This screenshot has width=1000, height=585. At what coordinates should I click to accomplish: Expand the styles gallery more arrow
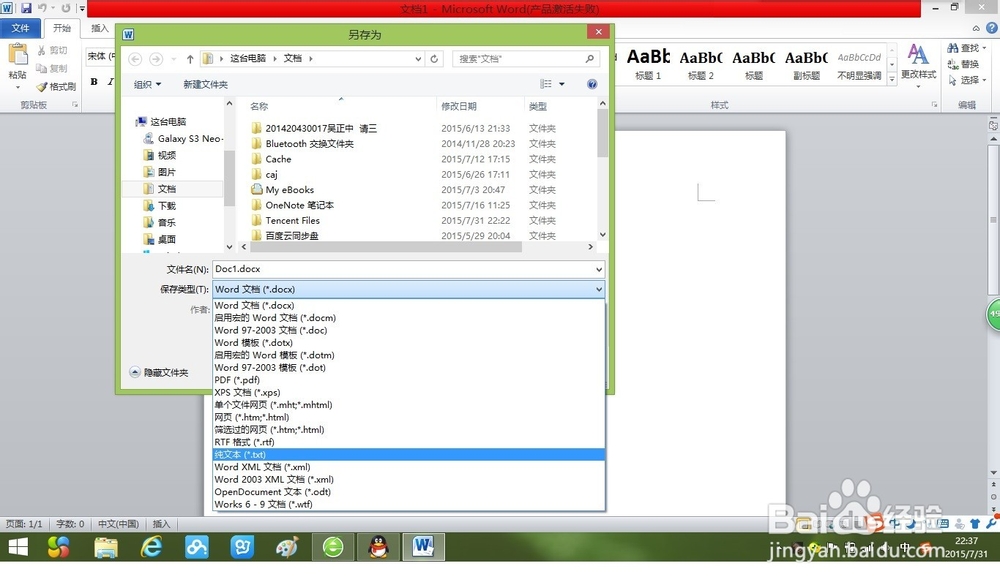[892, 78]
